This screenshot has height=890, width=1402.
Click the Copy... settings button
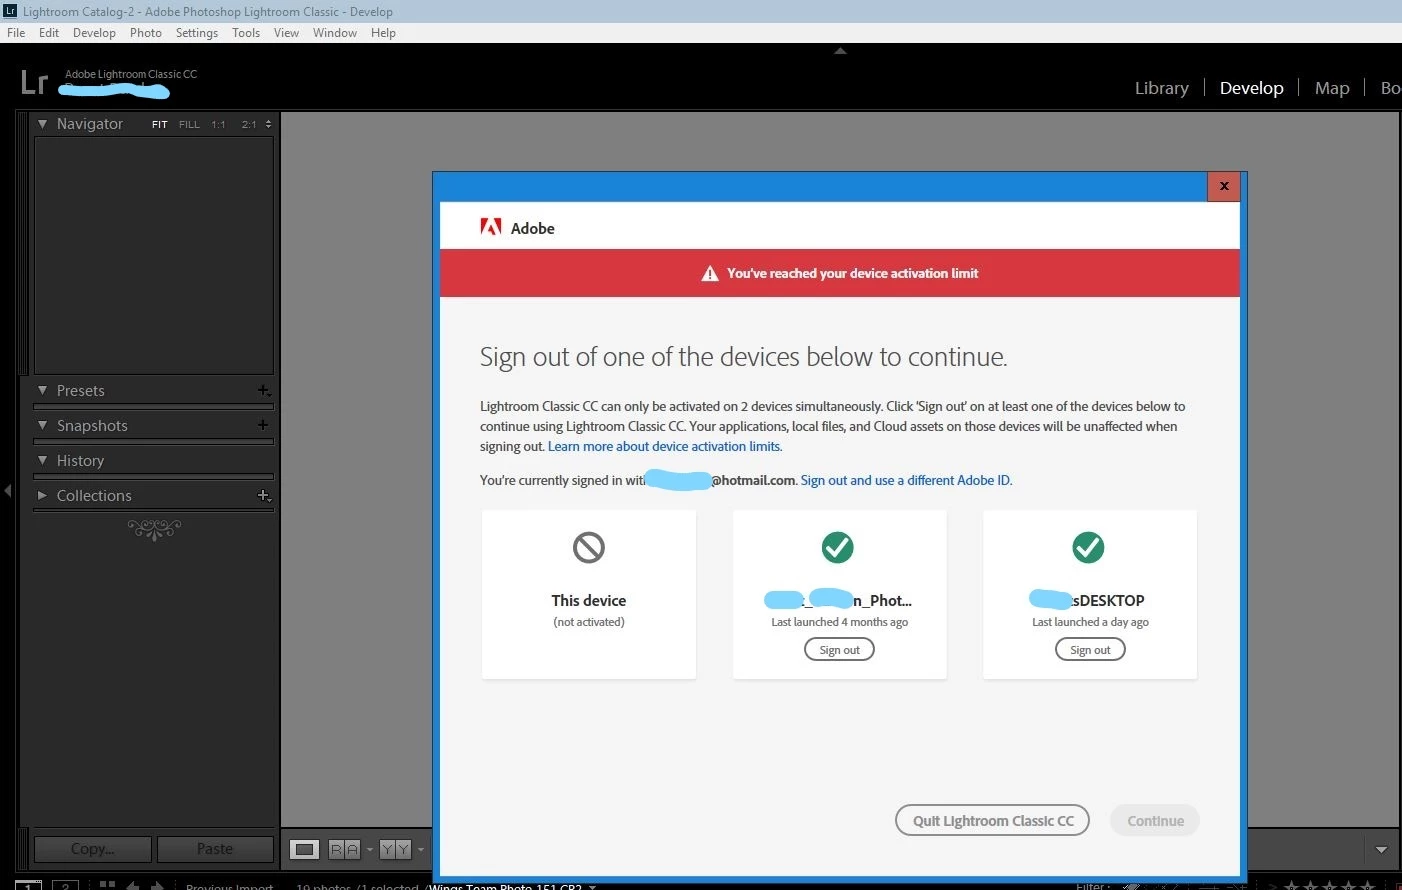pyautogui.click(x=93, y=849)
